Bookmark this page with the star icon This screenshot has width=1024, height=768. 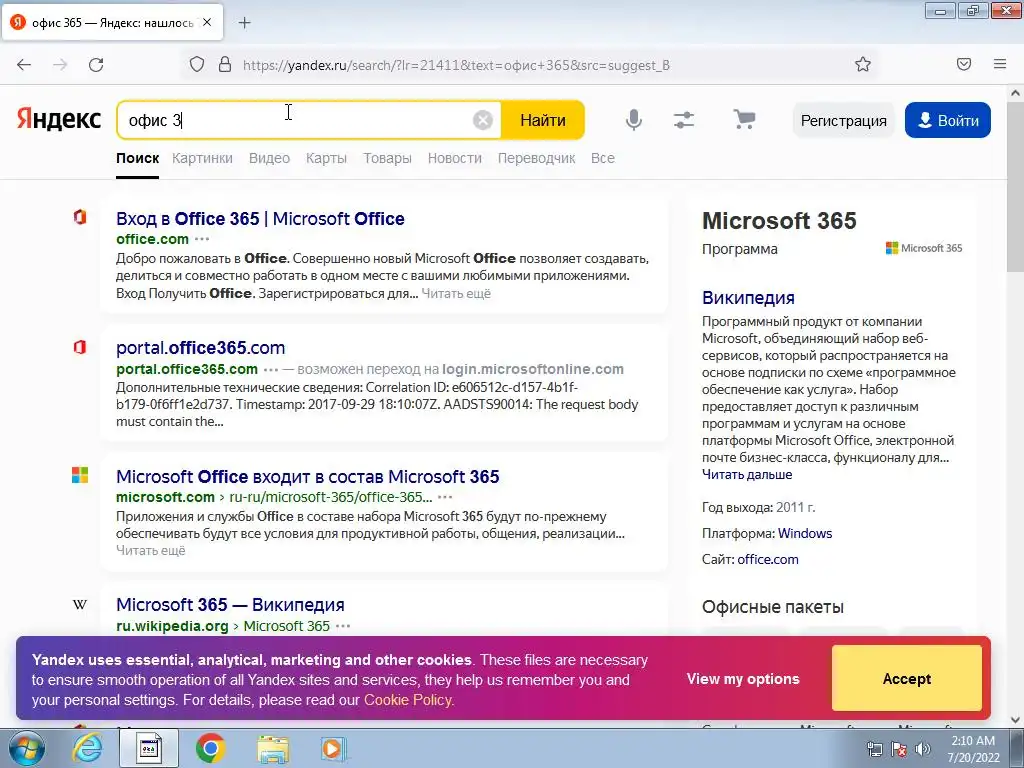click(863, 65)
